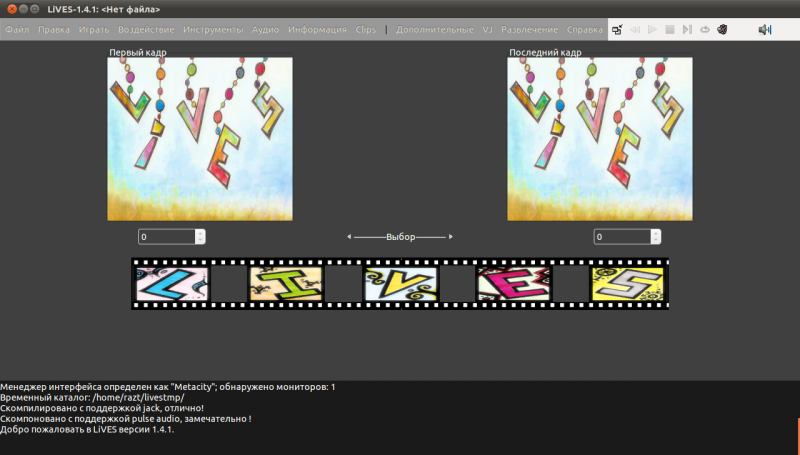
Task: Click the E frame in the filmstrip
Action: pos(514,284)
